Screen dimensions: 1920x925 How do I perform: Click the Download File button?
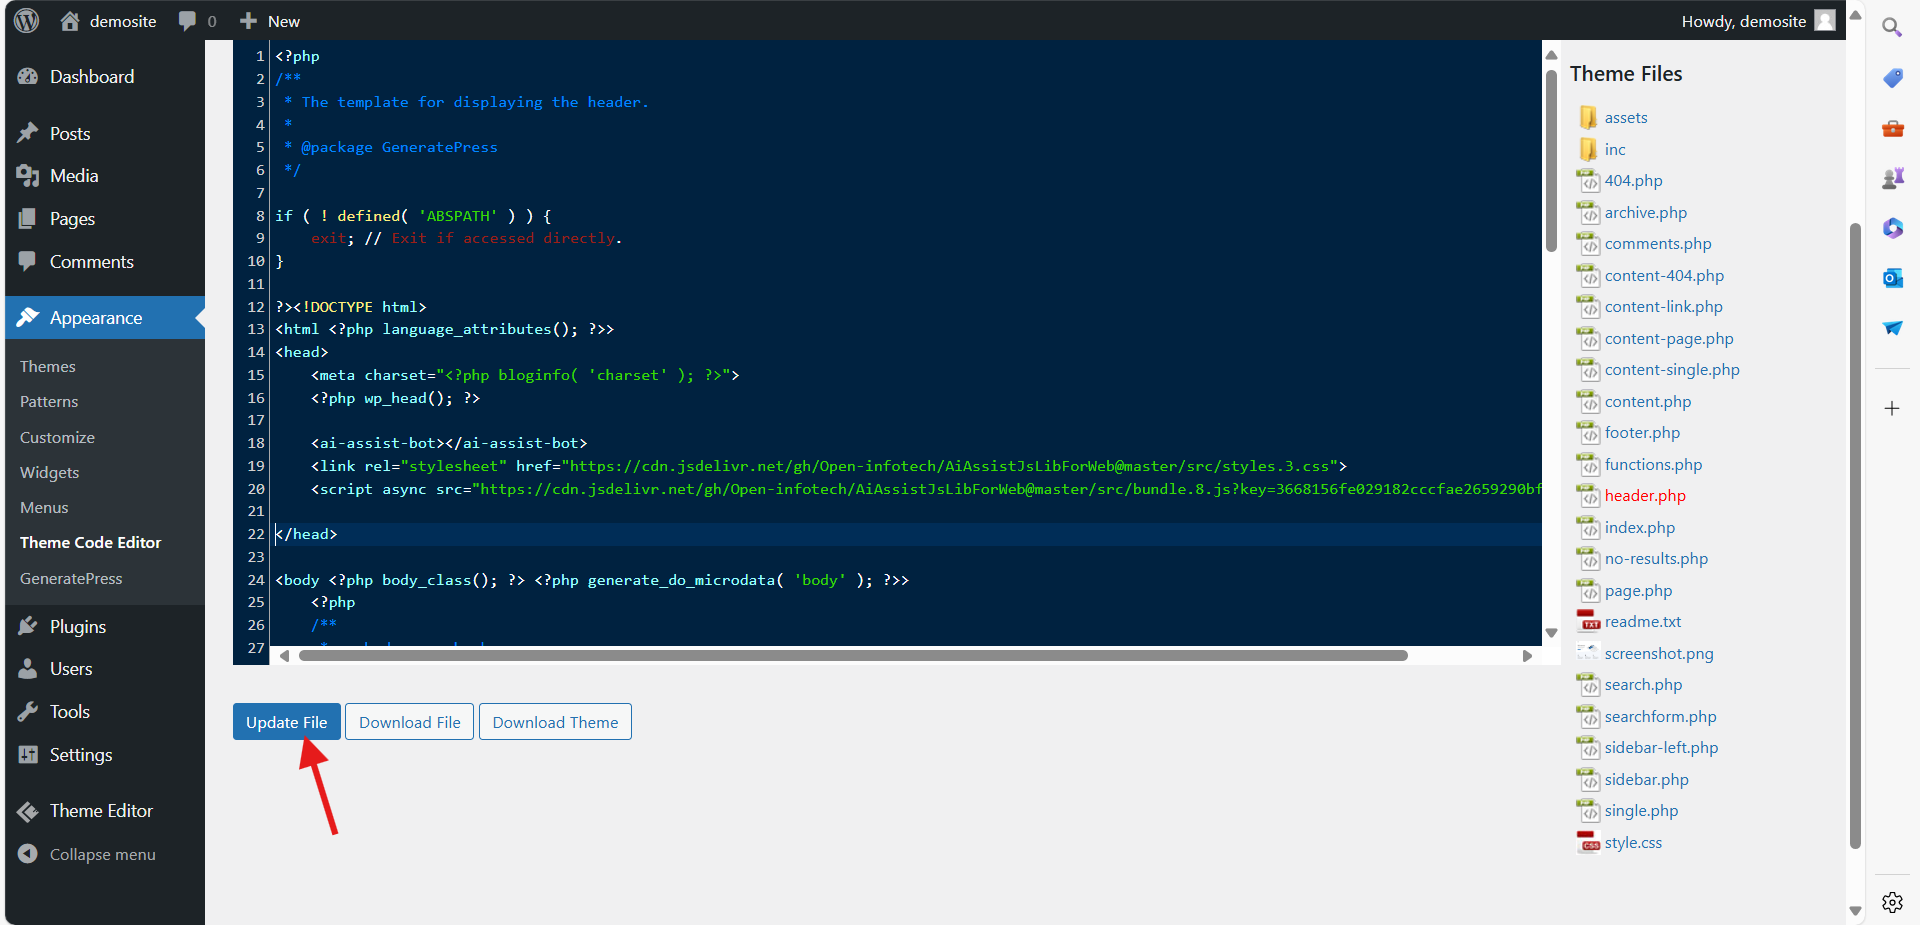click(x=410, y=722)
